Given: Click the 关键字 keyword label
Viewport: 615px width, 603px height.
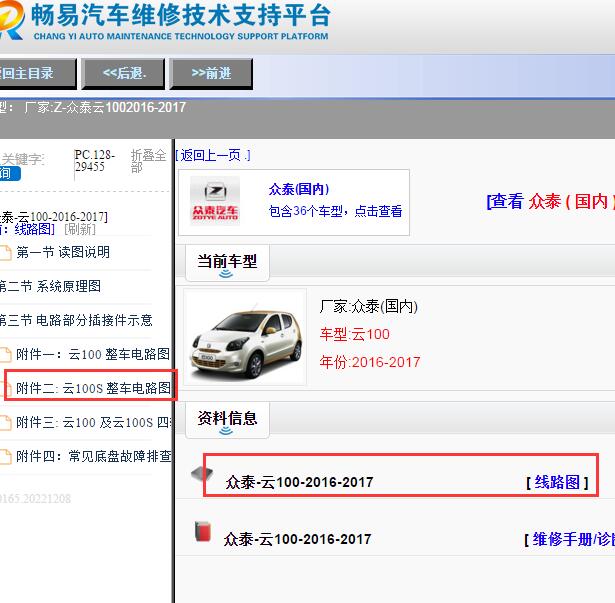Looking at the screenshot, I should click(x=23, y=159).
